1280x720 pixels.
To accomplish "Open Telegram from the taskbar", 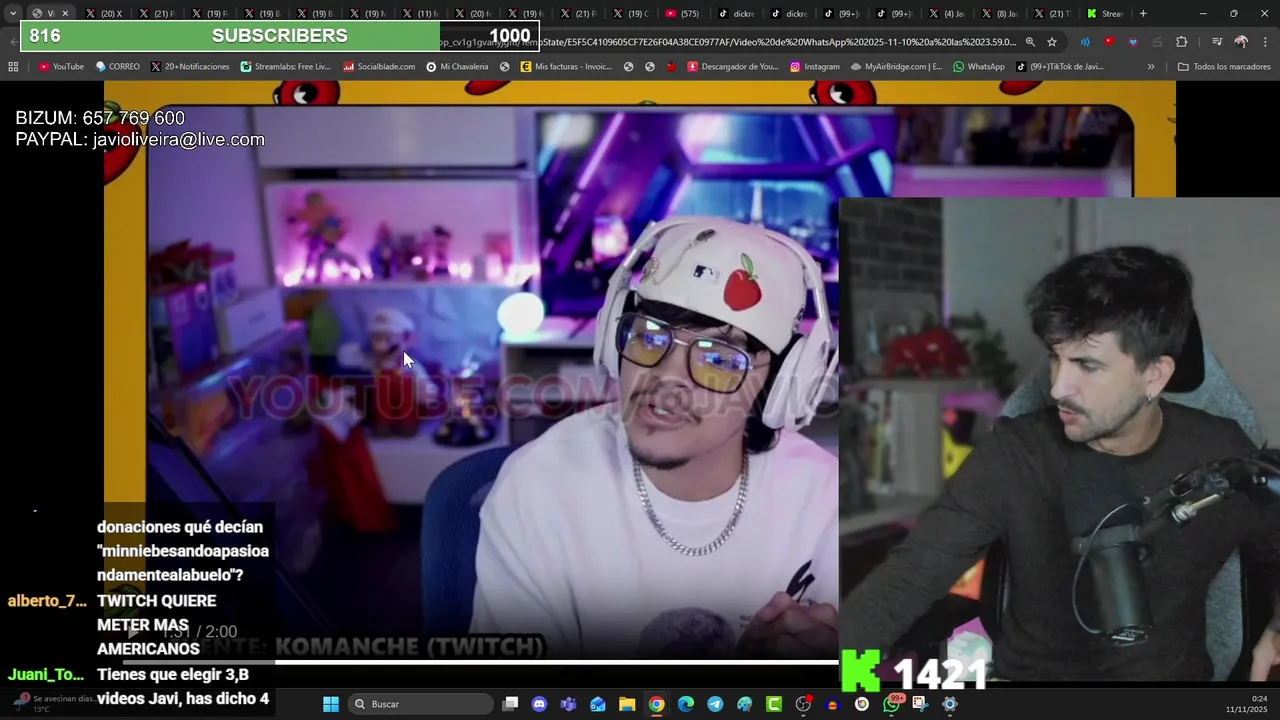I will (715, 704).
